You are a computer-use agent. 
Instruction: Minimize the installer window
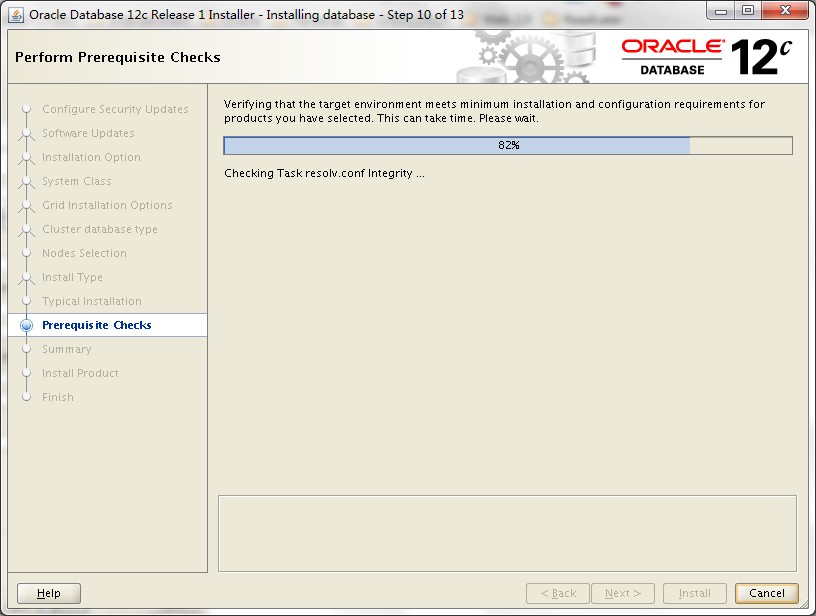coord(721,10)
